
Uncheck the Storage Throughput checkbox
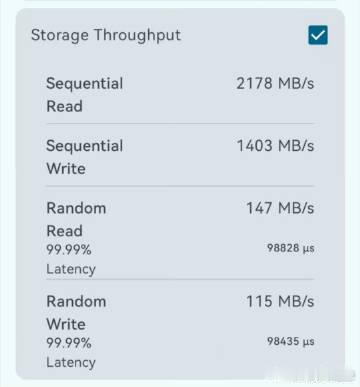pyautogui.click(x=318, y=35)
